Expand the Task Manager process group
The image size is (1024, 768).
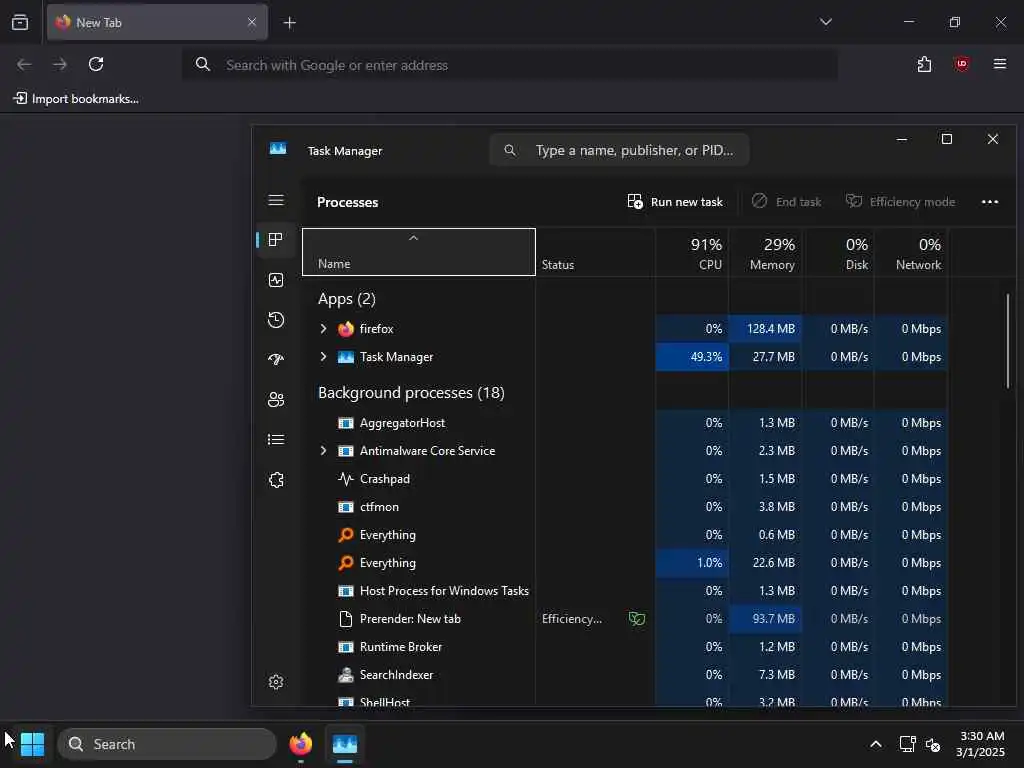[323, 357]
